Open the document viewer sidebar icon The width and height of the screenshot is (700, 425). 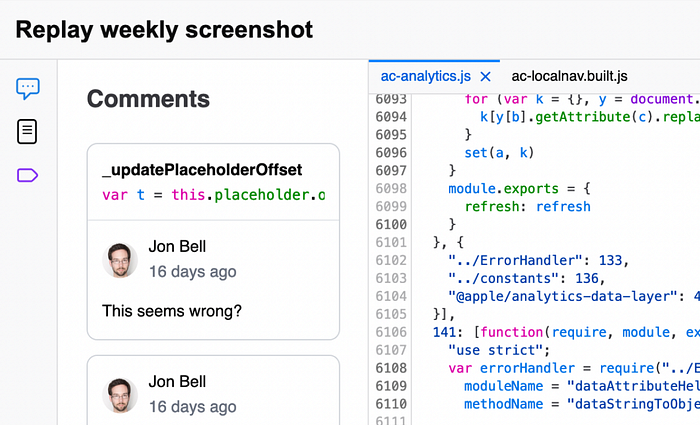tap(28, 131)
